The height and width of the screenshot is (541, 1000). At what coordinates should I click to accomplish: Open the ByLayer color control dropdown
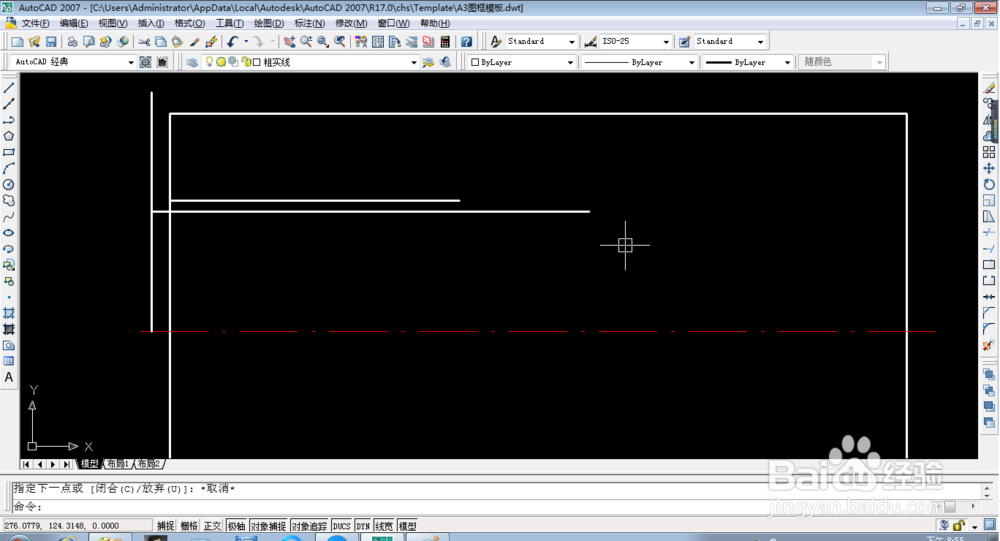pyautogui.click(x=570, y=62)
